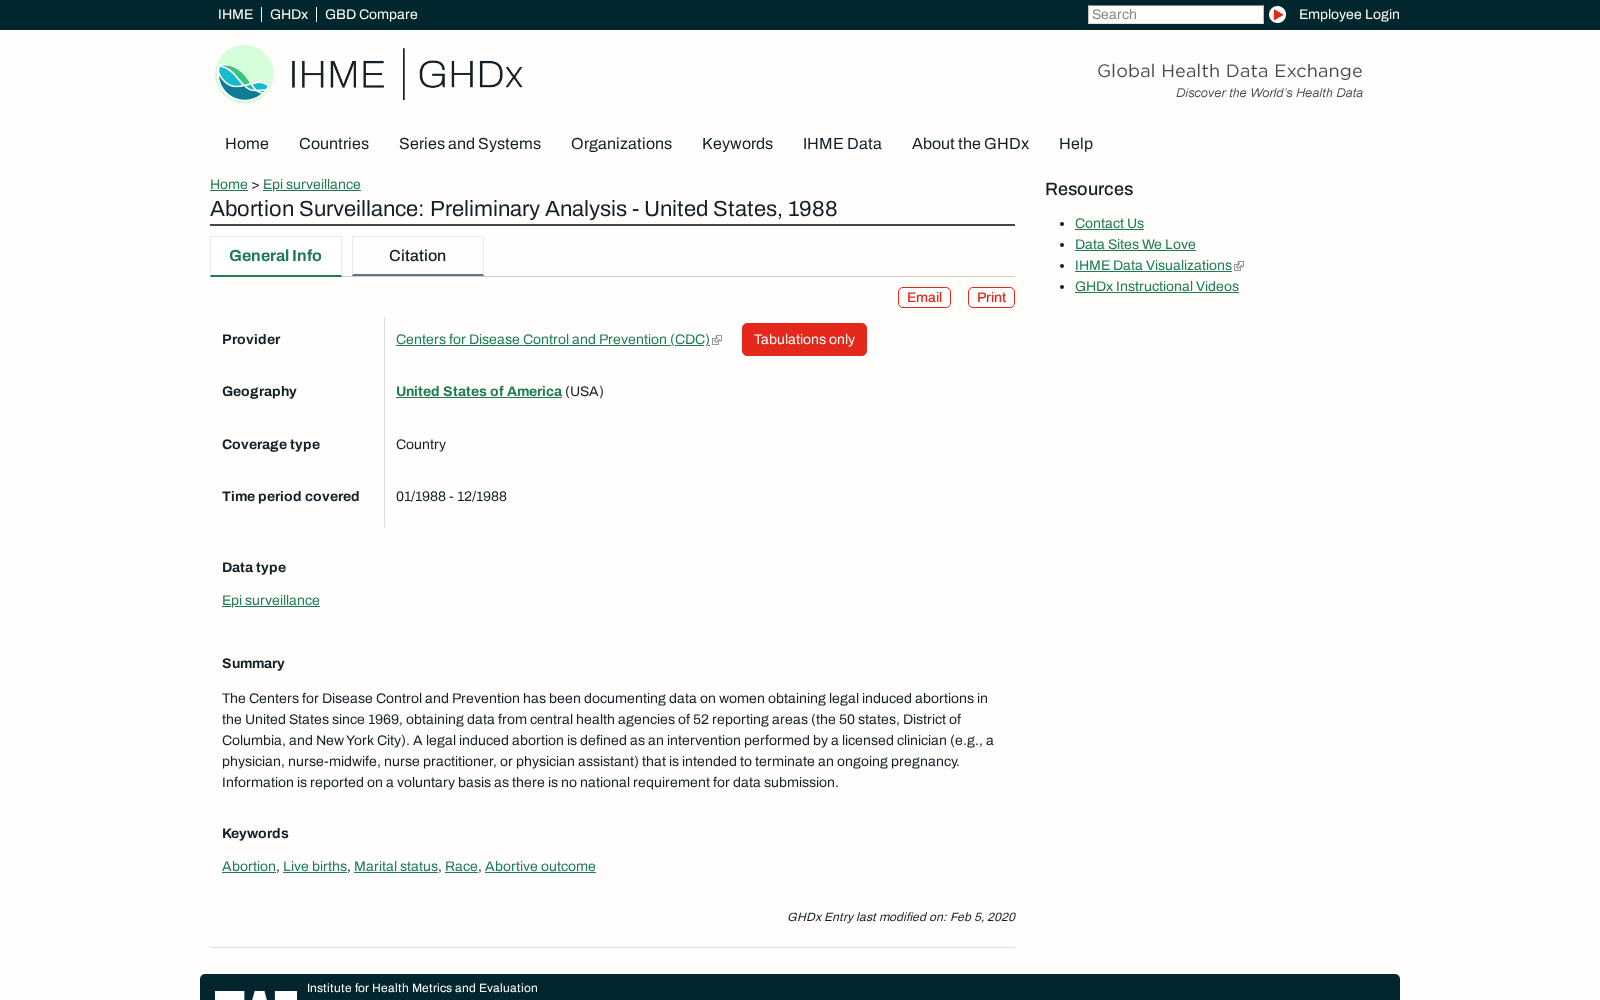This screenshot has width=1600, height=1000.
Task: Click the red search submit arrow icon
Action: click(x=1277, y=14)
